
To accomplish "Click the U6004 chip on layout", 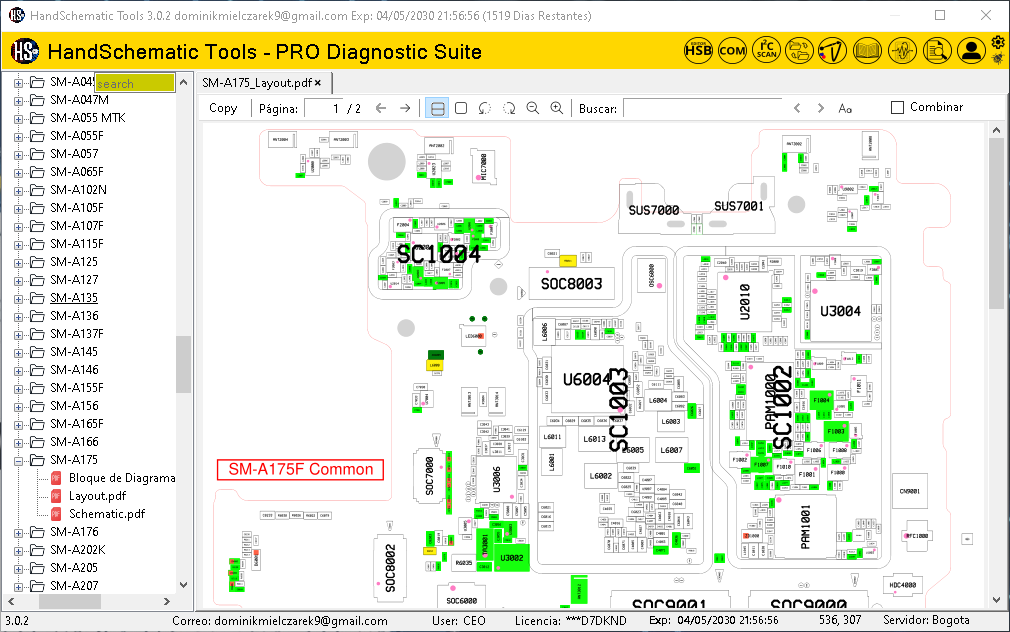I will pyautogui.click(x=586, y=379).
